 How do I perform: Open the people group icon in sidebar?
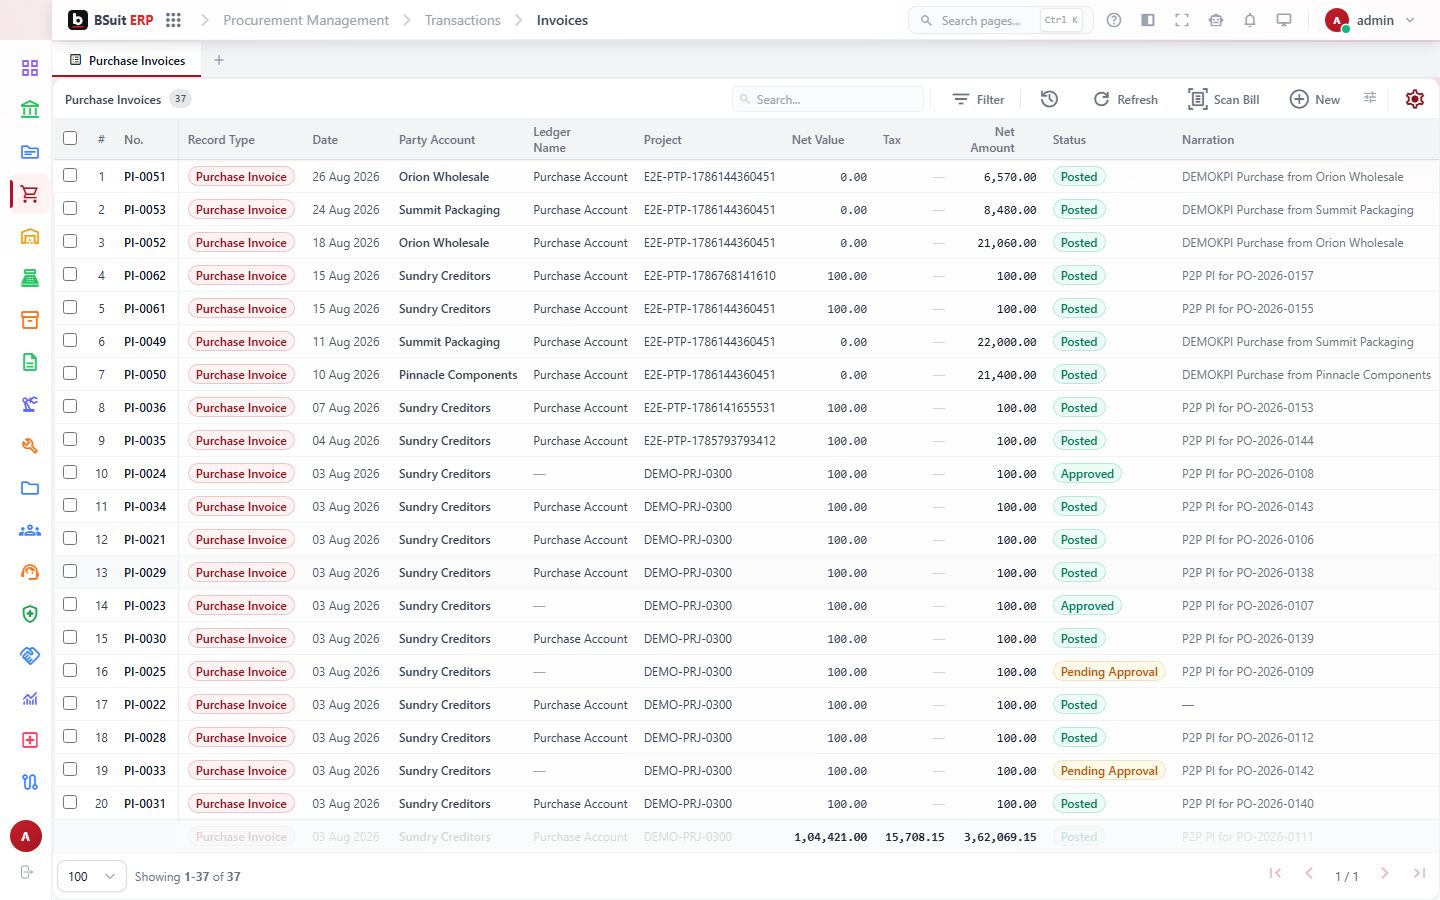pos(30,530)
